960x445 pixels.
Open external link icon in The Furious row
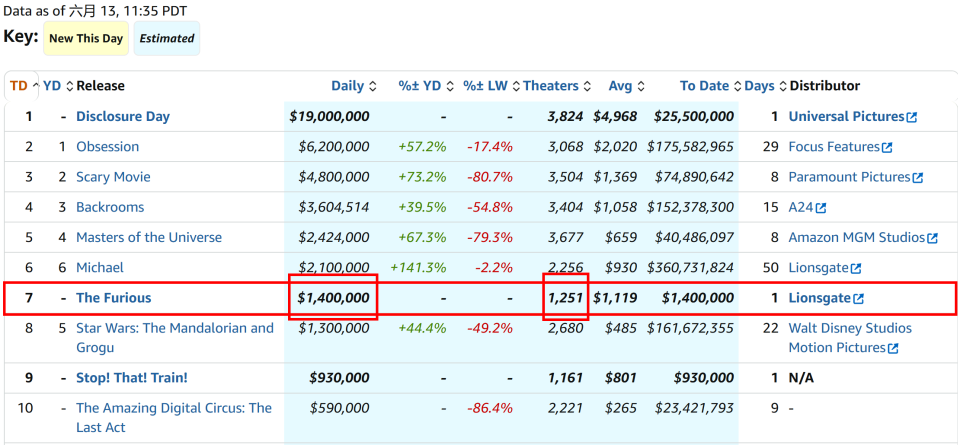coord(858,299)
